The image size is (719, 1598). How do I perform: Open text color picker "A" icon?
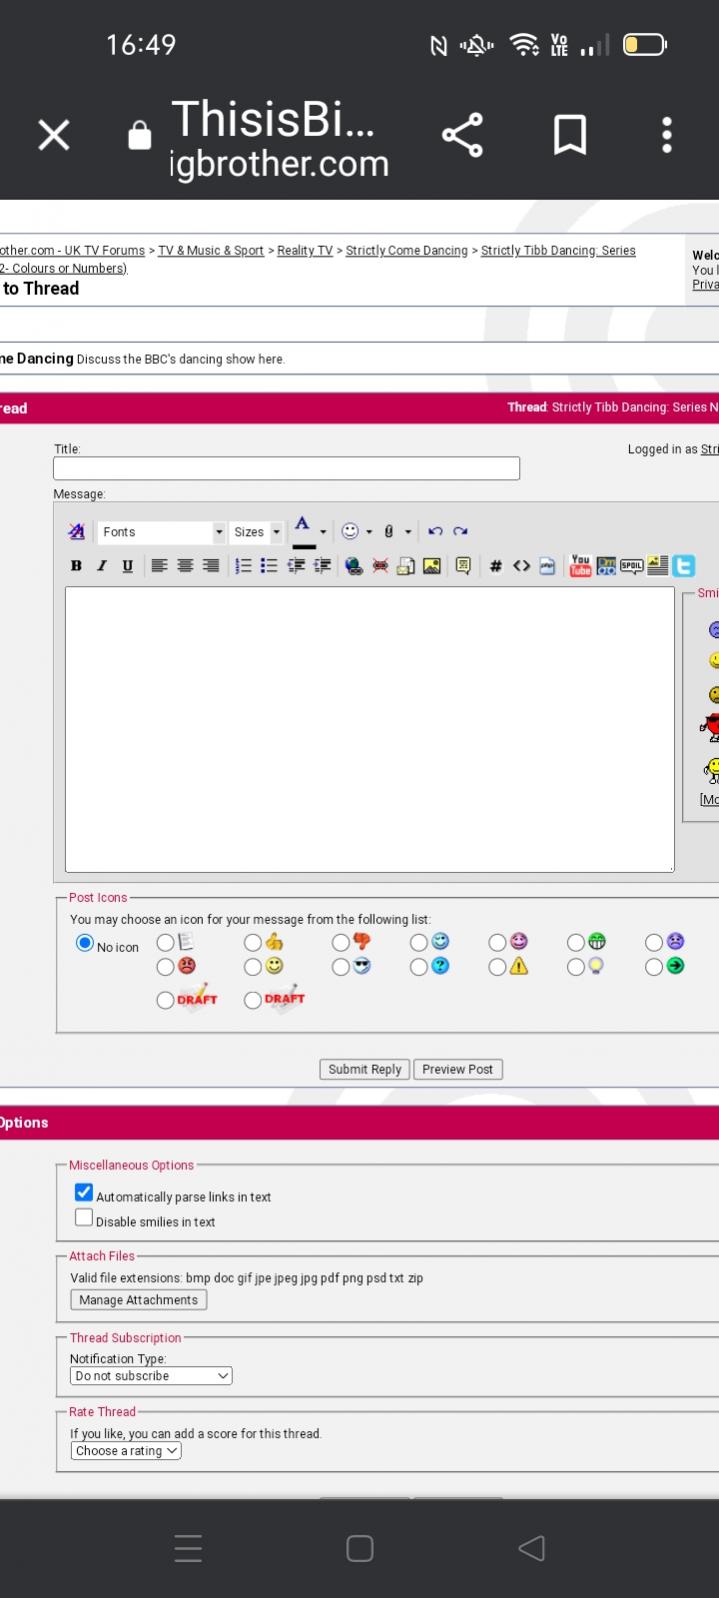(303, 529)
